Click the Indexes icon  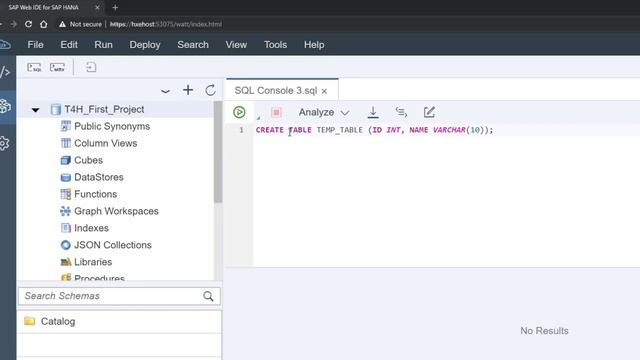coord(65,228)
